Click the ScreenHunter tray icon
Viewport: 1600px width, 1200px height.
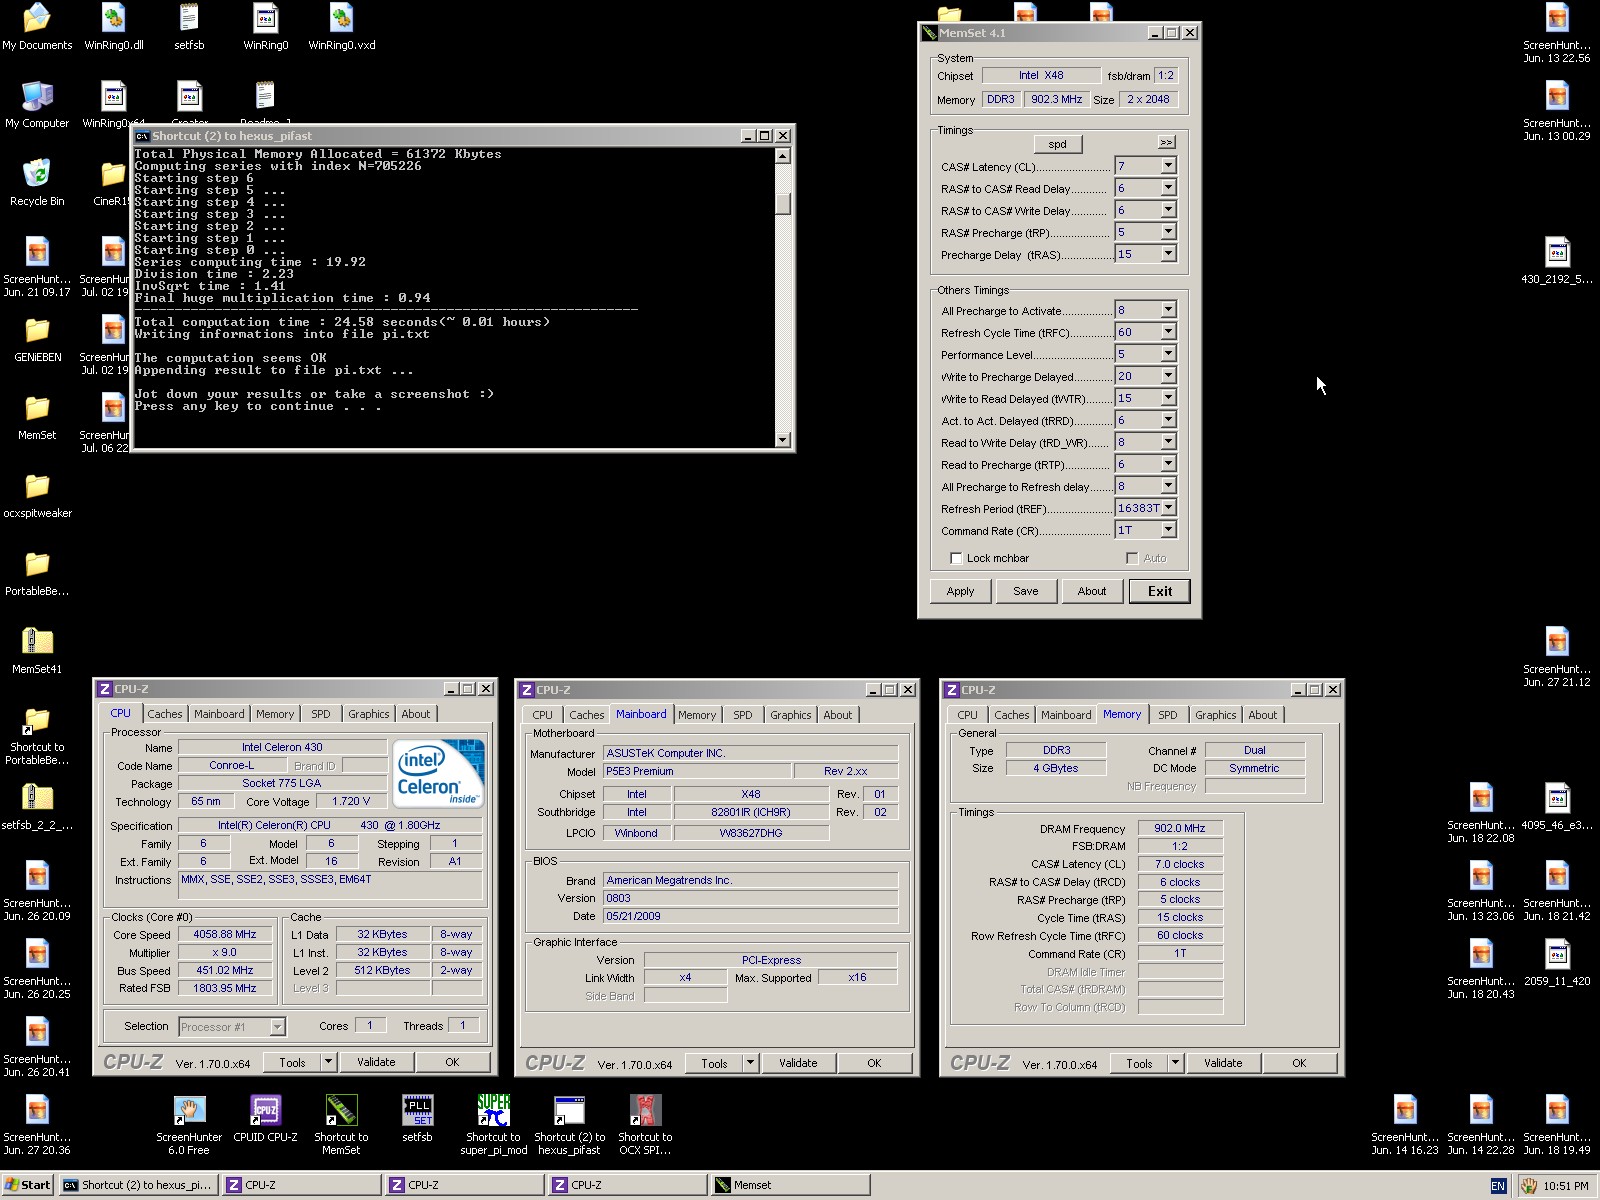click(x=1529, y=1186)
